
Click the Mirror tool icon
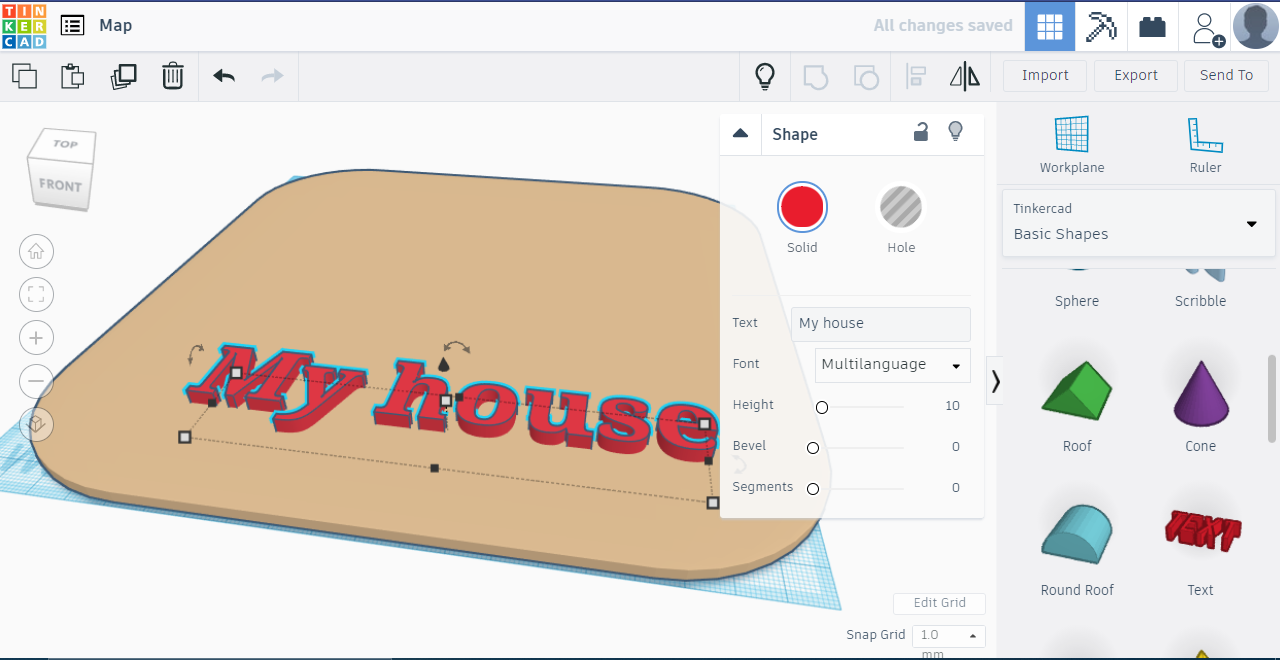[x=965, y=77]
